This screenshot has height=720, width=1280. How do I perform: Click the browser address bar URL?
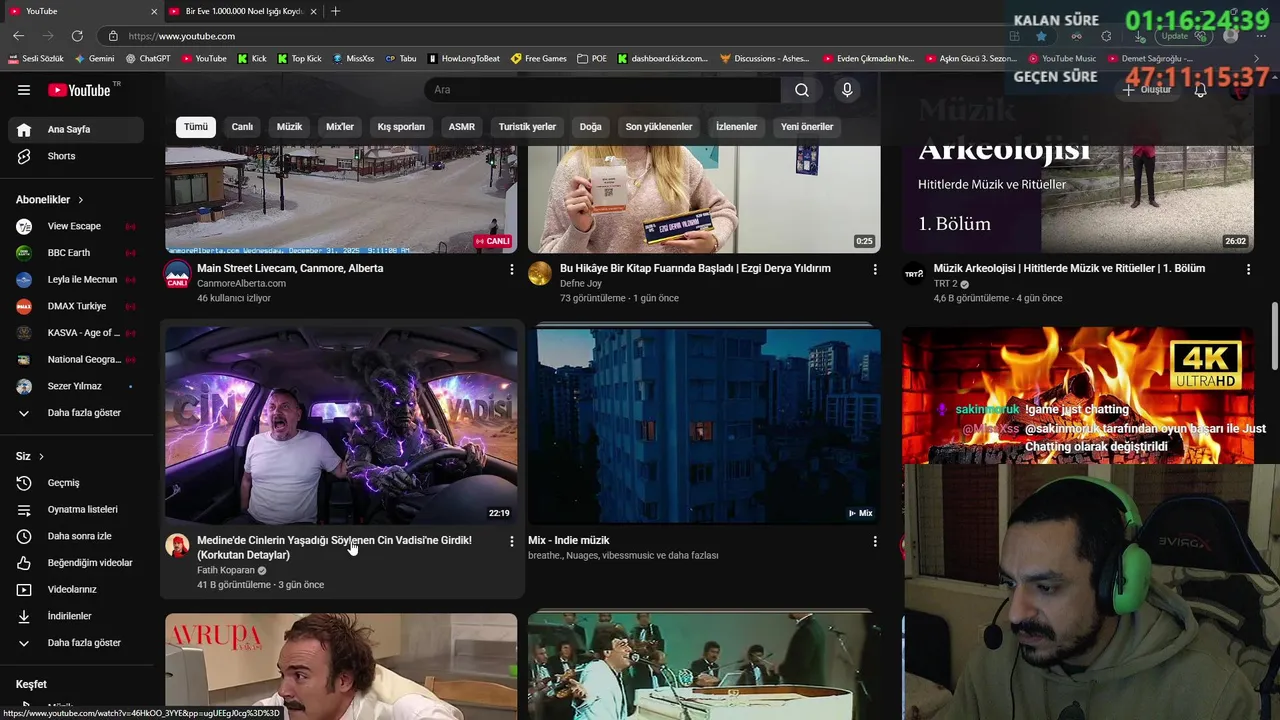coord(182,36)
